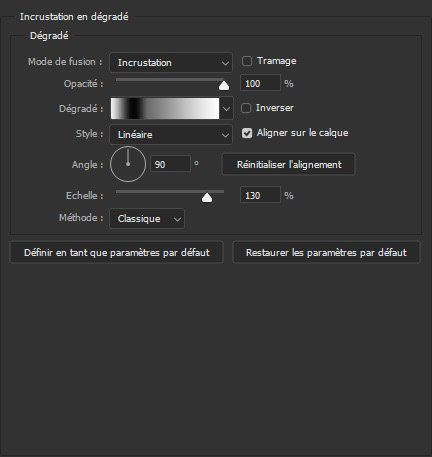Screen dimensions: 432x457
Task: Click the Mode de fusion label
Action: click(x=65, y=62)
